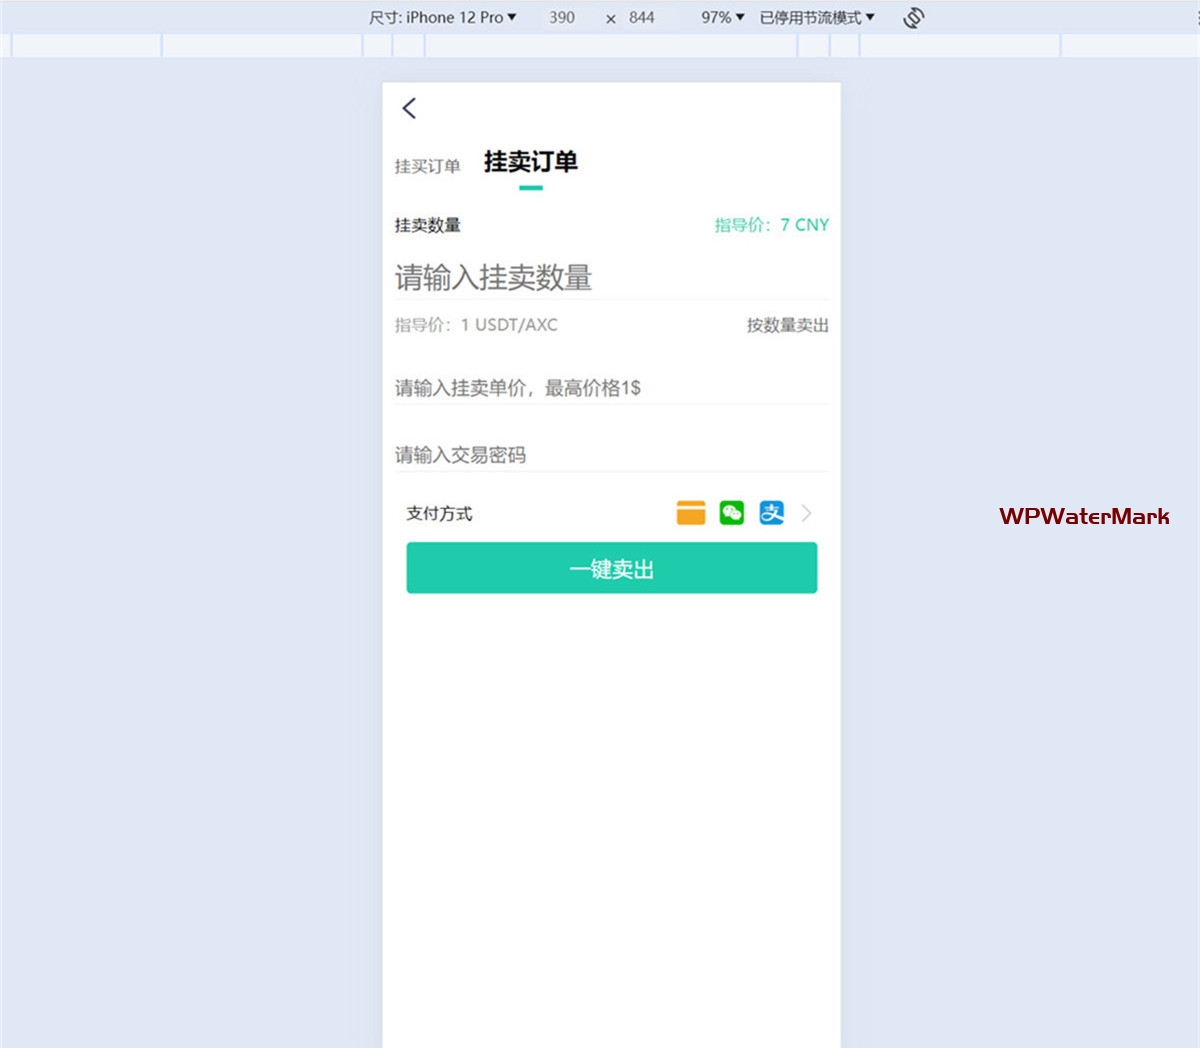The width and height of the screenshot is (1200, 1048).
Task: Select the blue Alipay icon
Action: 771,513
